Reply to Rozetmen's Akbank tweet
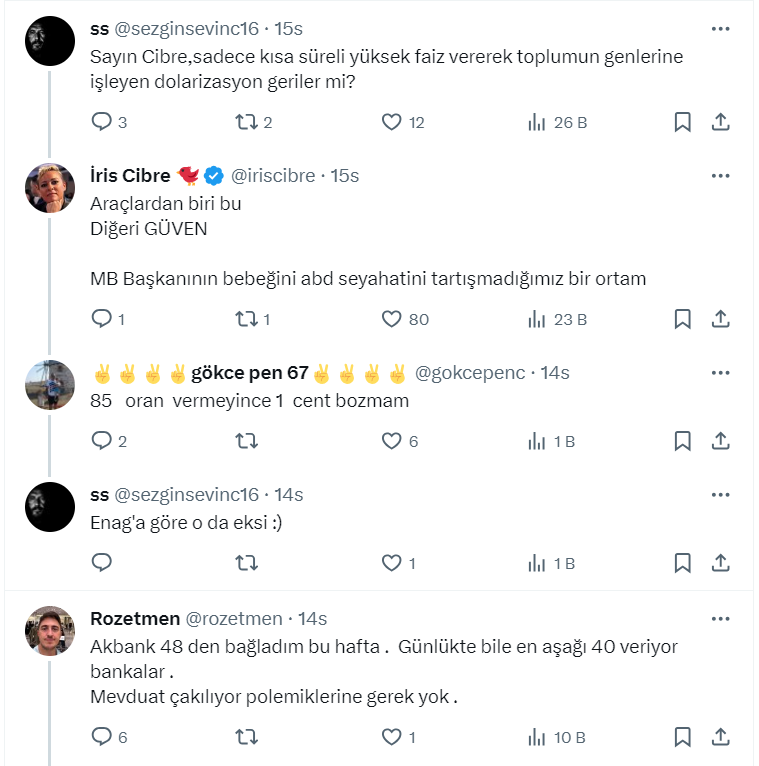Screen dimensions: 759x766 click(101, 737)
